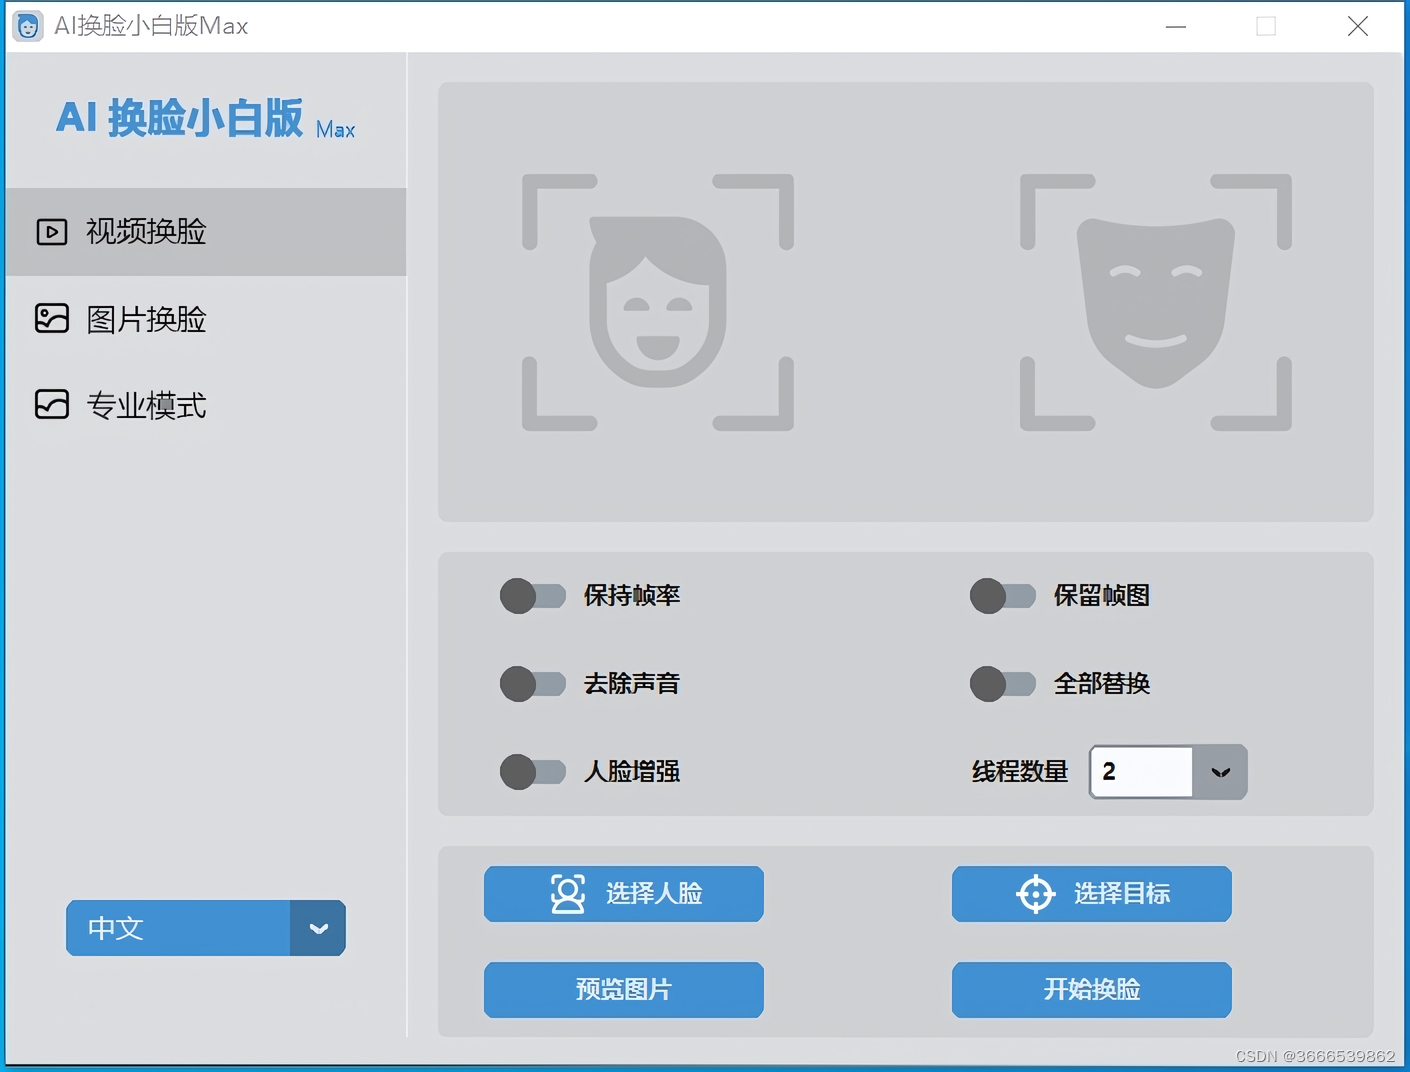The height and width of the screenshot is (1072, 1410).
Task: Click the face-scan icon on 选择人脸 button
Action: pos(568,894)
